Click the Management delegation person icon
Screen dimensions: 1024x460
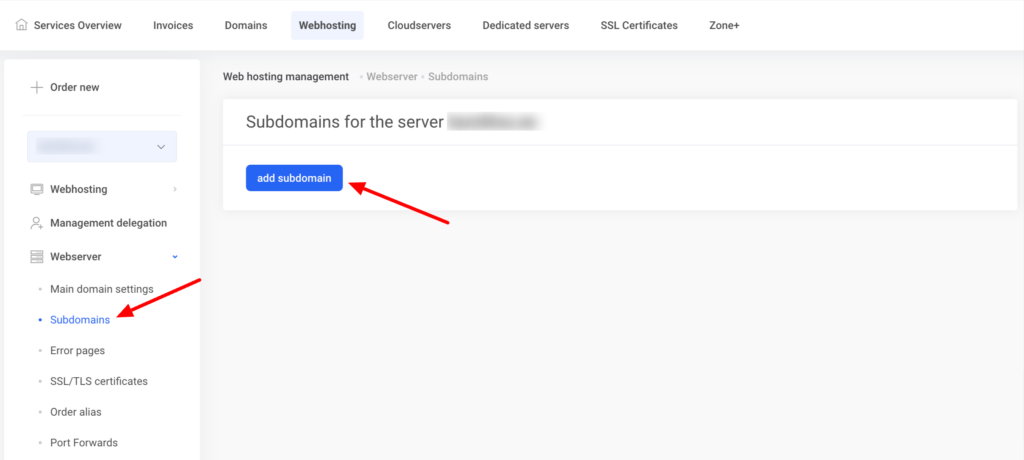pos(37,223)
